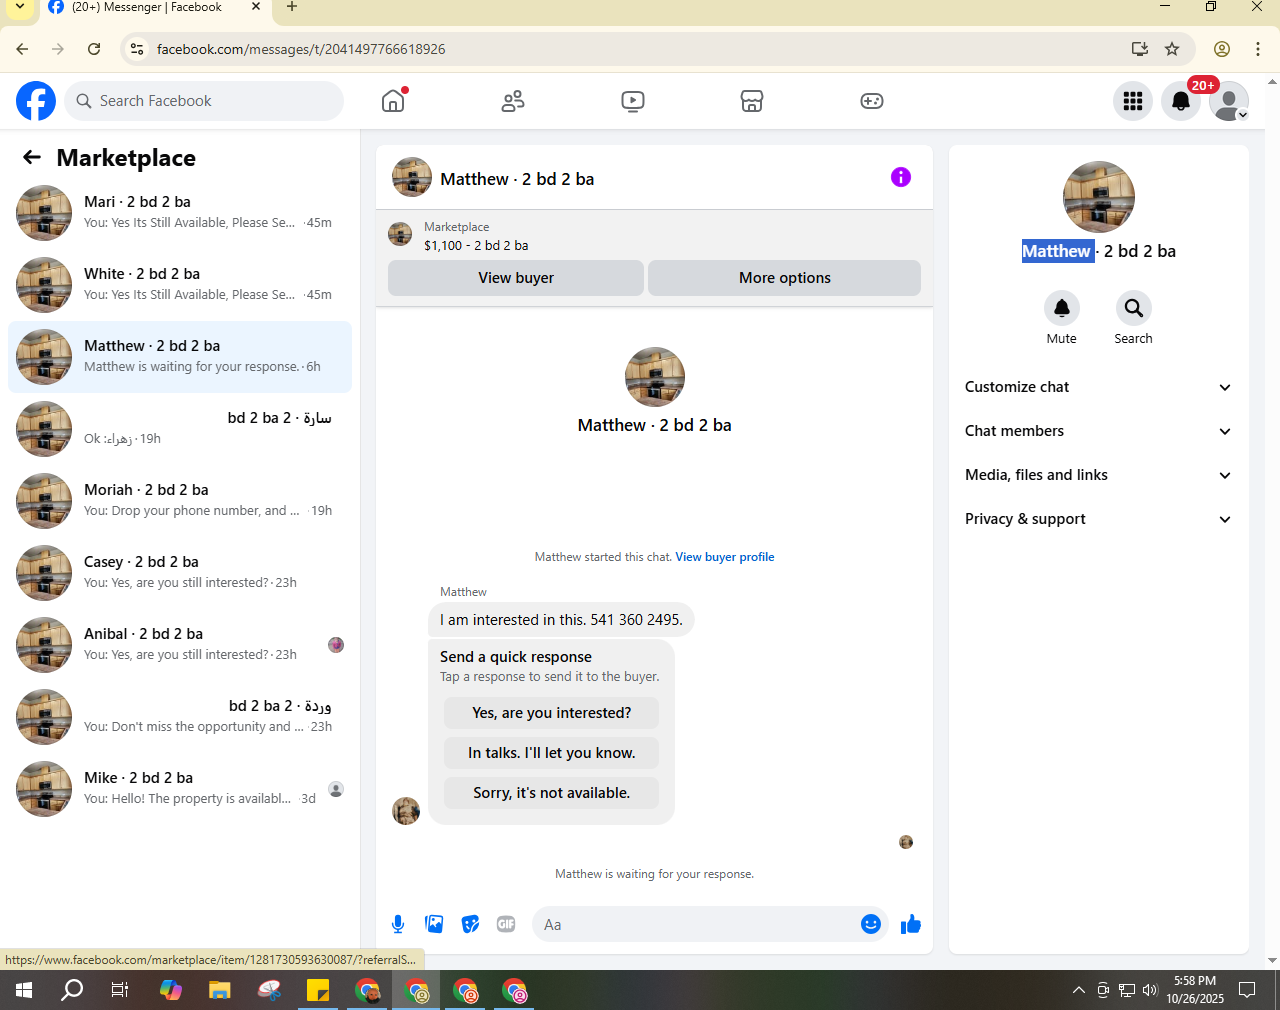
Task: Open the tab search dropdown arrow
Action: click(19, 7)
